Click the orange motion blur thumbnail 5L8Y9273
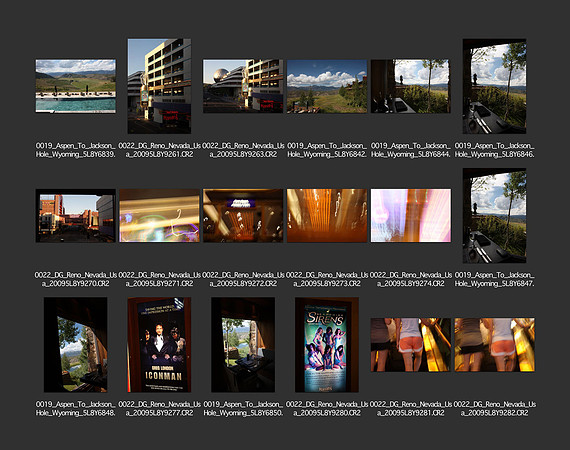Viewport: 570px width, 450px height. [x=327, y=216]
